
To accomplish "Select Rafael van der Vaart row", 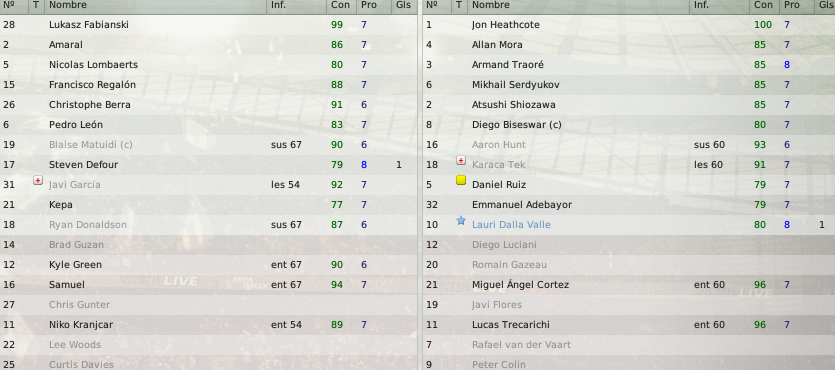I will click(629, 344).
